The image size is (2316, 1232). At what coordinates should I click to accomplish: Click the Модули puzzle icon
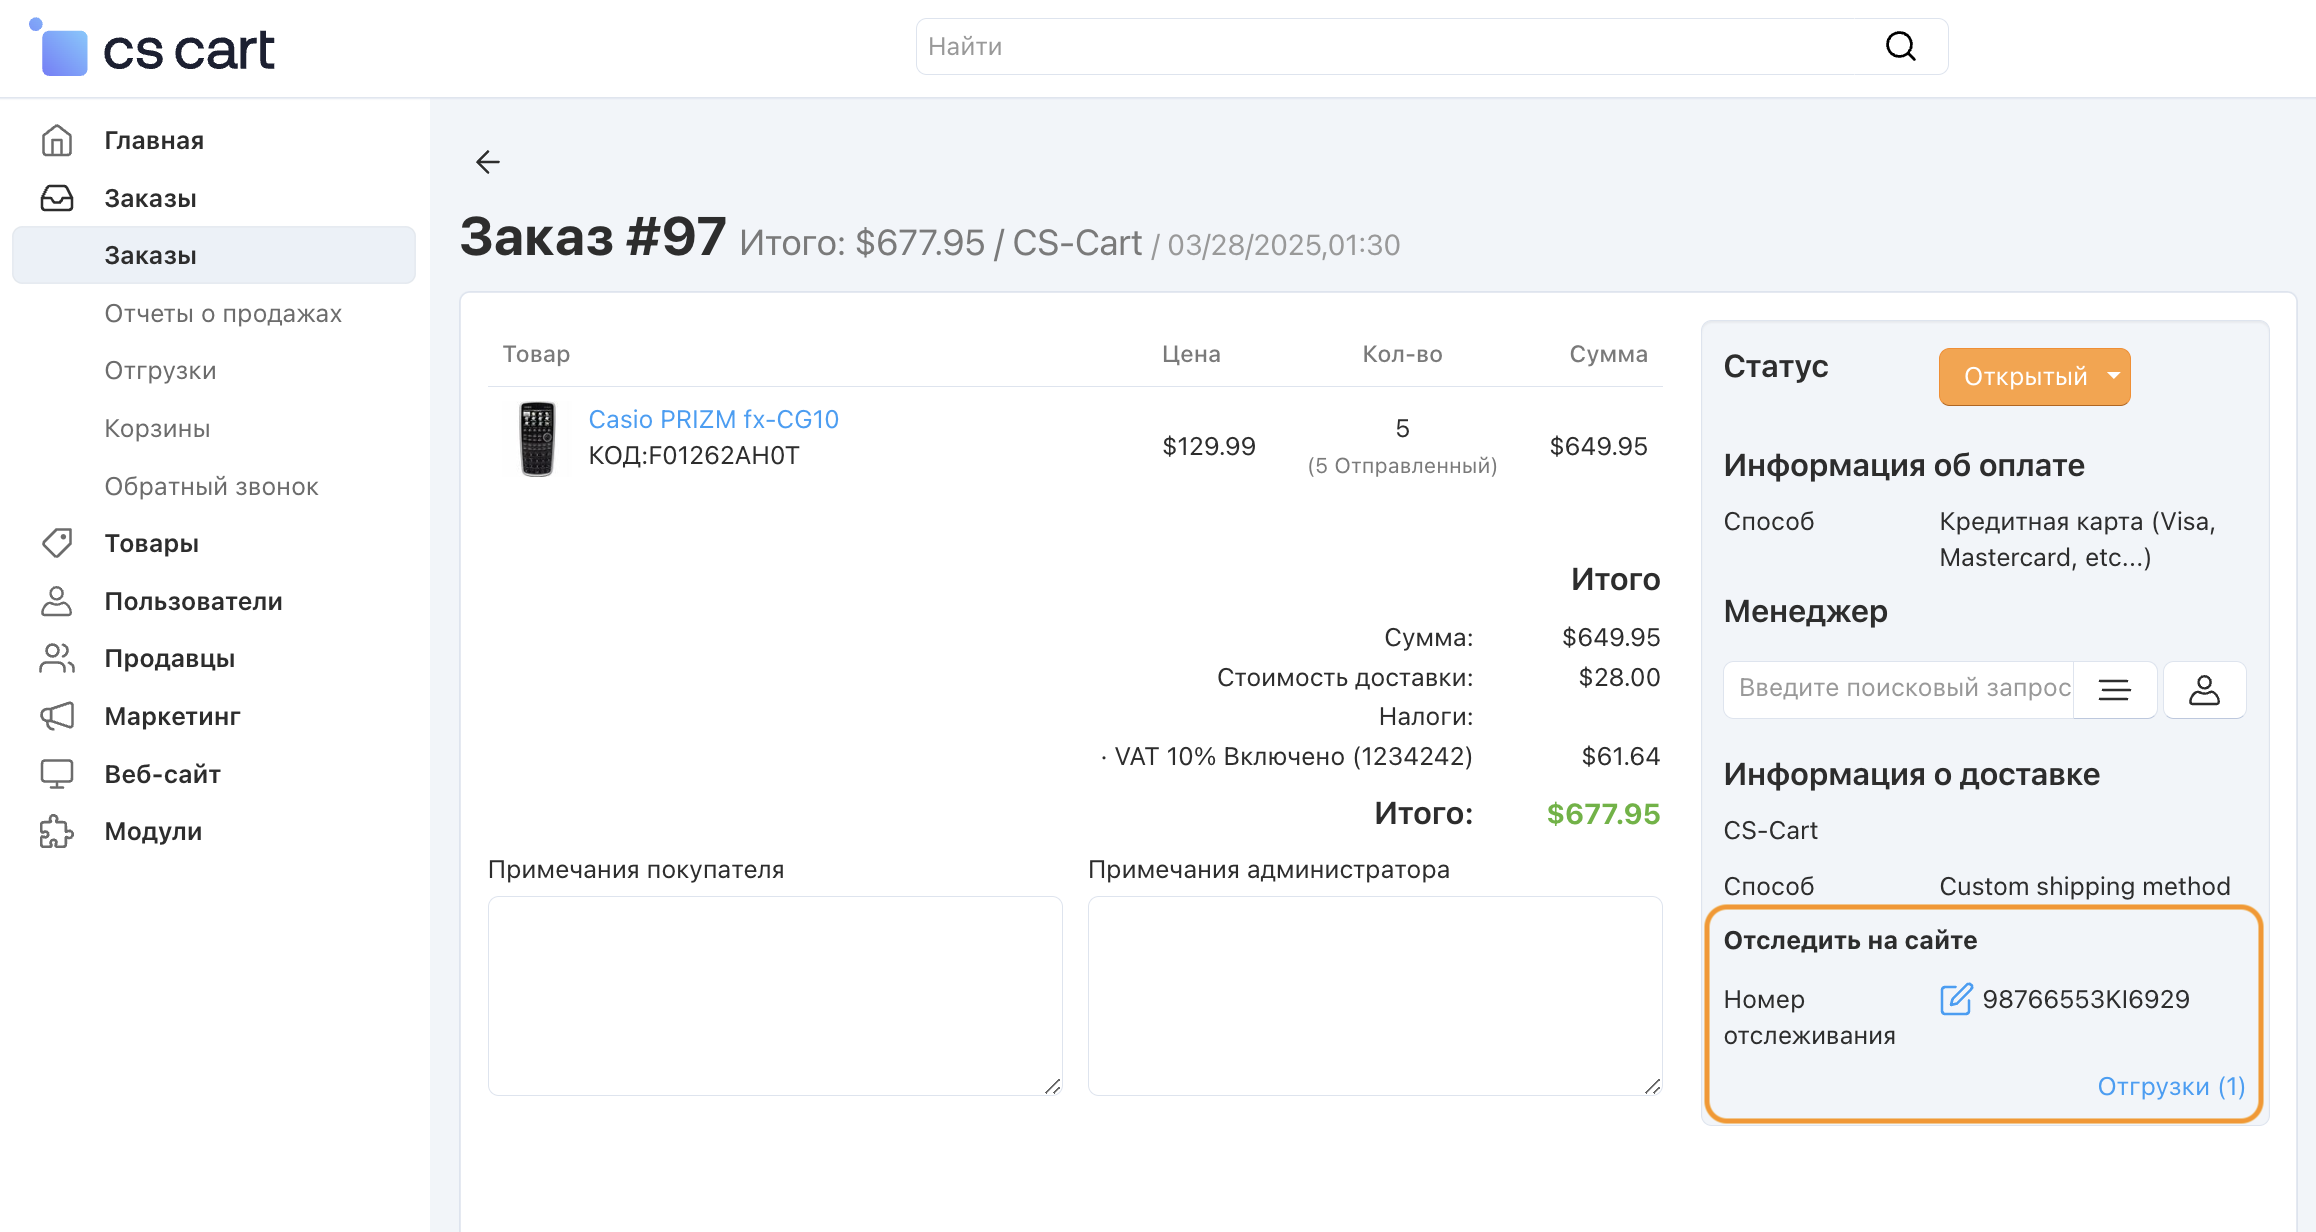(57, 831)
